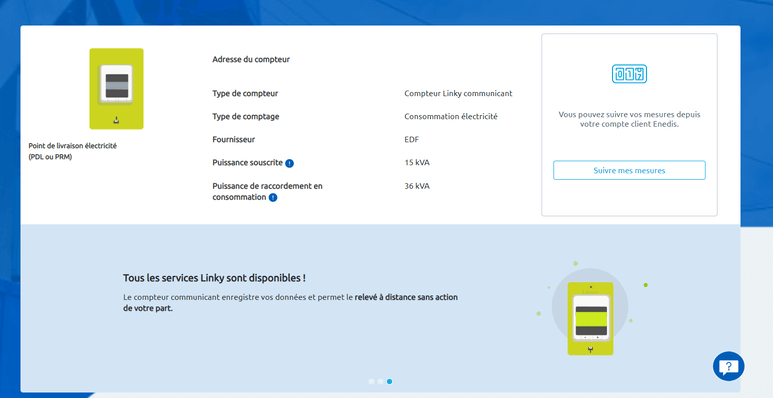The image size is (773, 398).
Task: Click the Suivre mes mesures button
Action: (629, 170)
